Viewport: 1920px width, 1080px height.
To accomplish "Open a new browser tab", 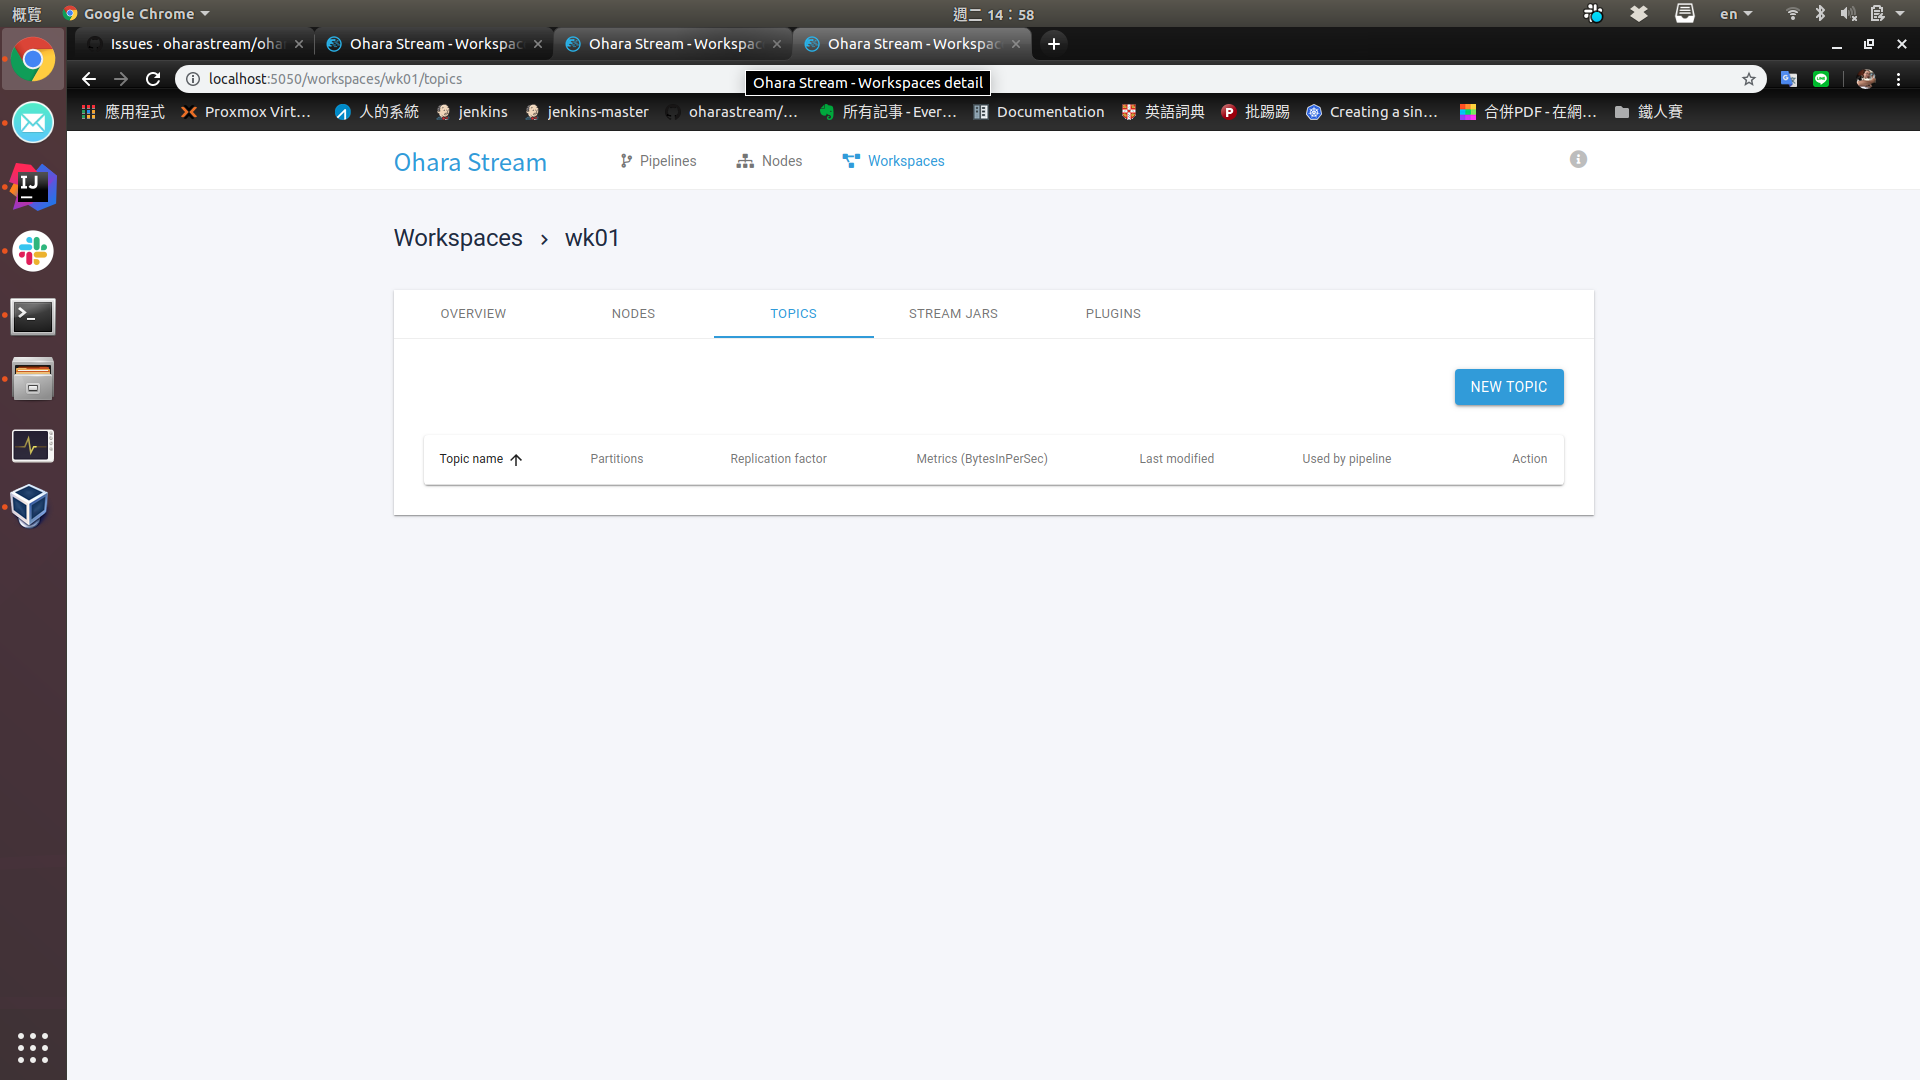I will (x=1054, y=44).
